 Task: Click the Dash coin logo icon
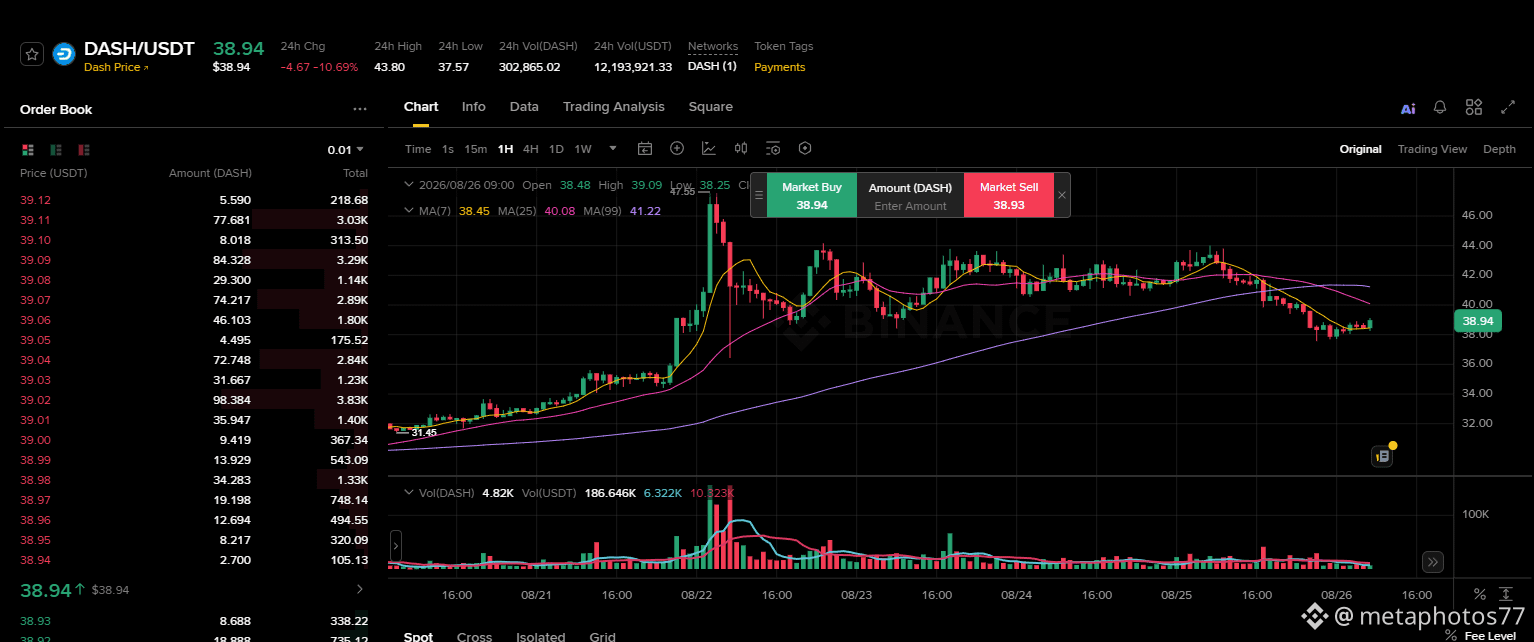coord(64,55)
